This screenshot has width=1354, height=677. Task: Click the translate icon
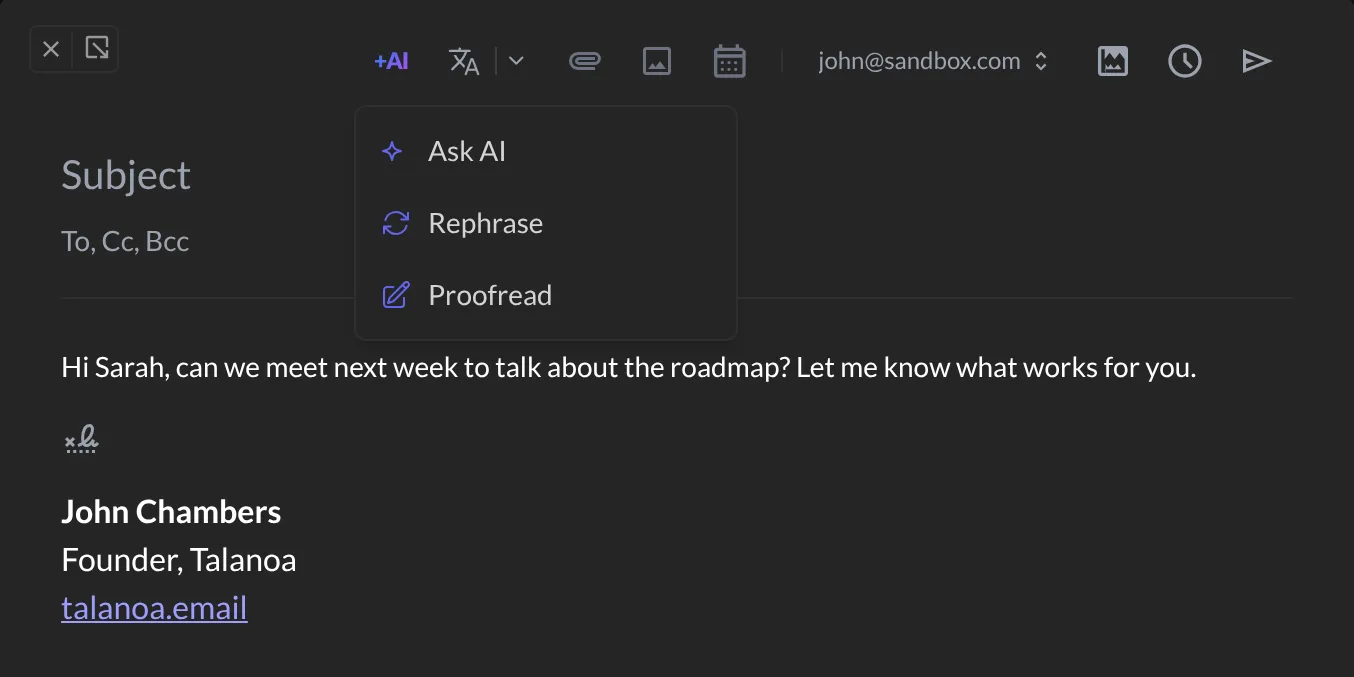coord(464,61)
